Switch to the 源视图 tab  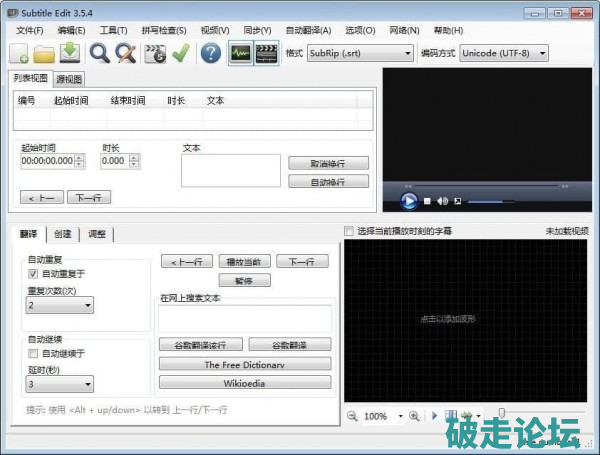click(x=68, y=79)
